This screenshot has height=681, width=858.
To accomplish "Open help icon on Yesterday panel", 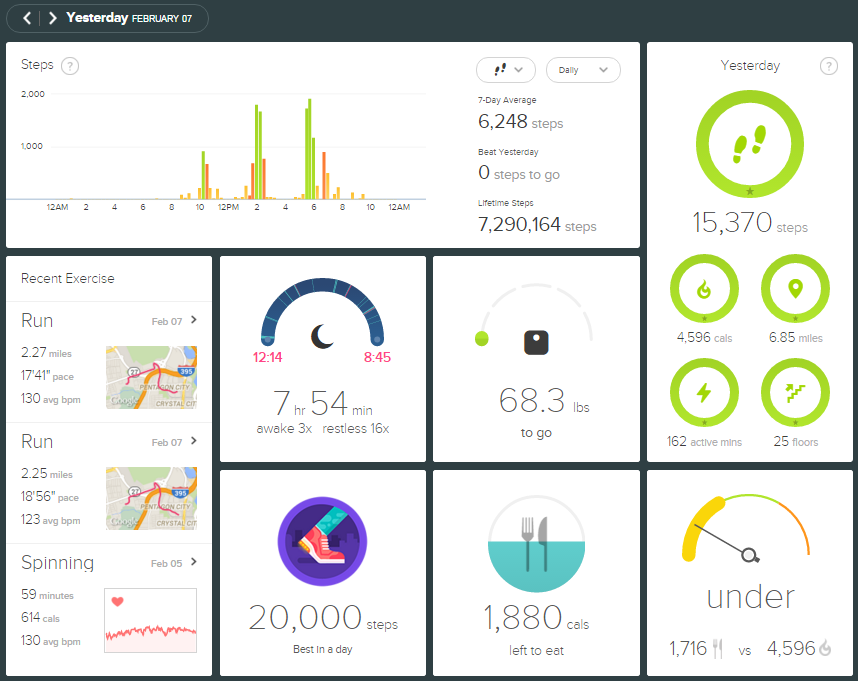I will point(828,66).
